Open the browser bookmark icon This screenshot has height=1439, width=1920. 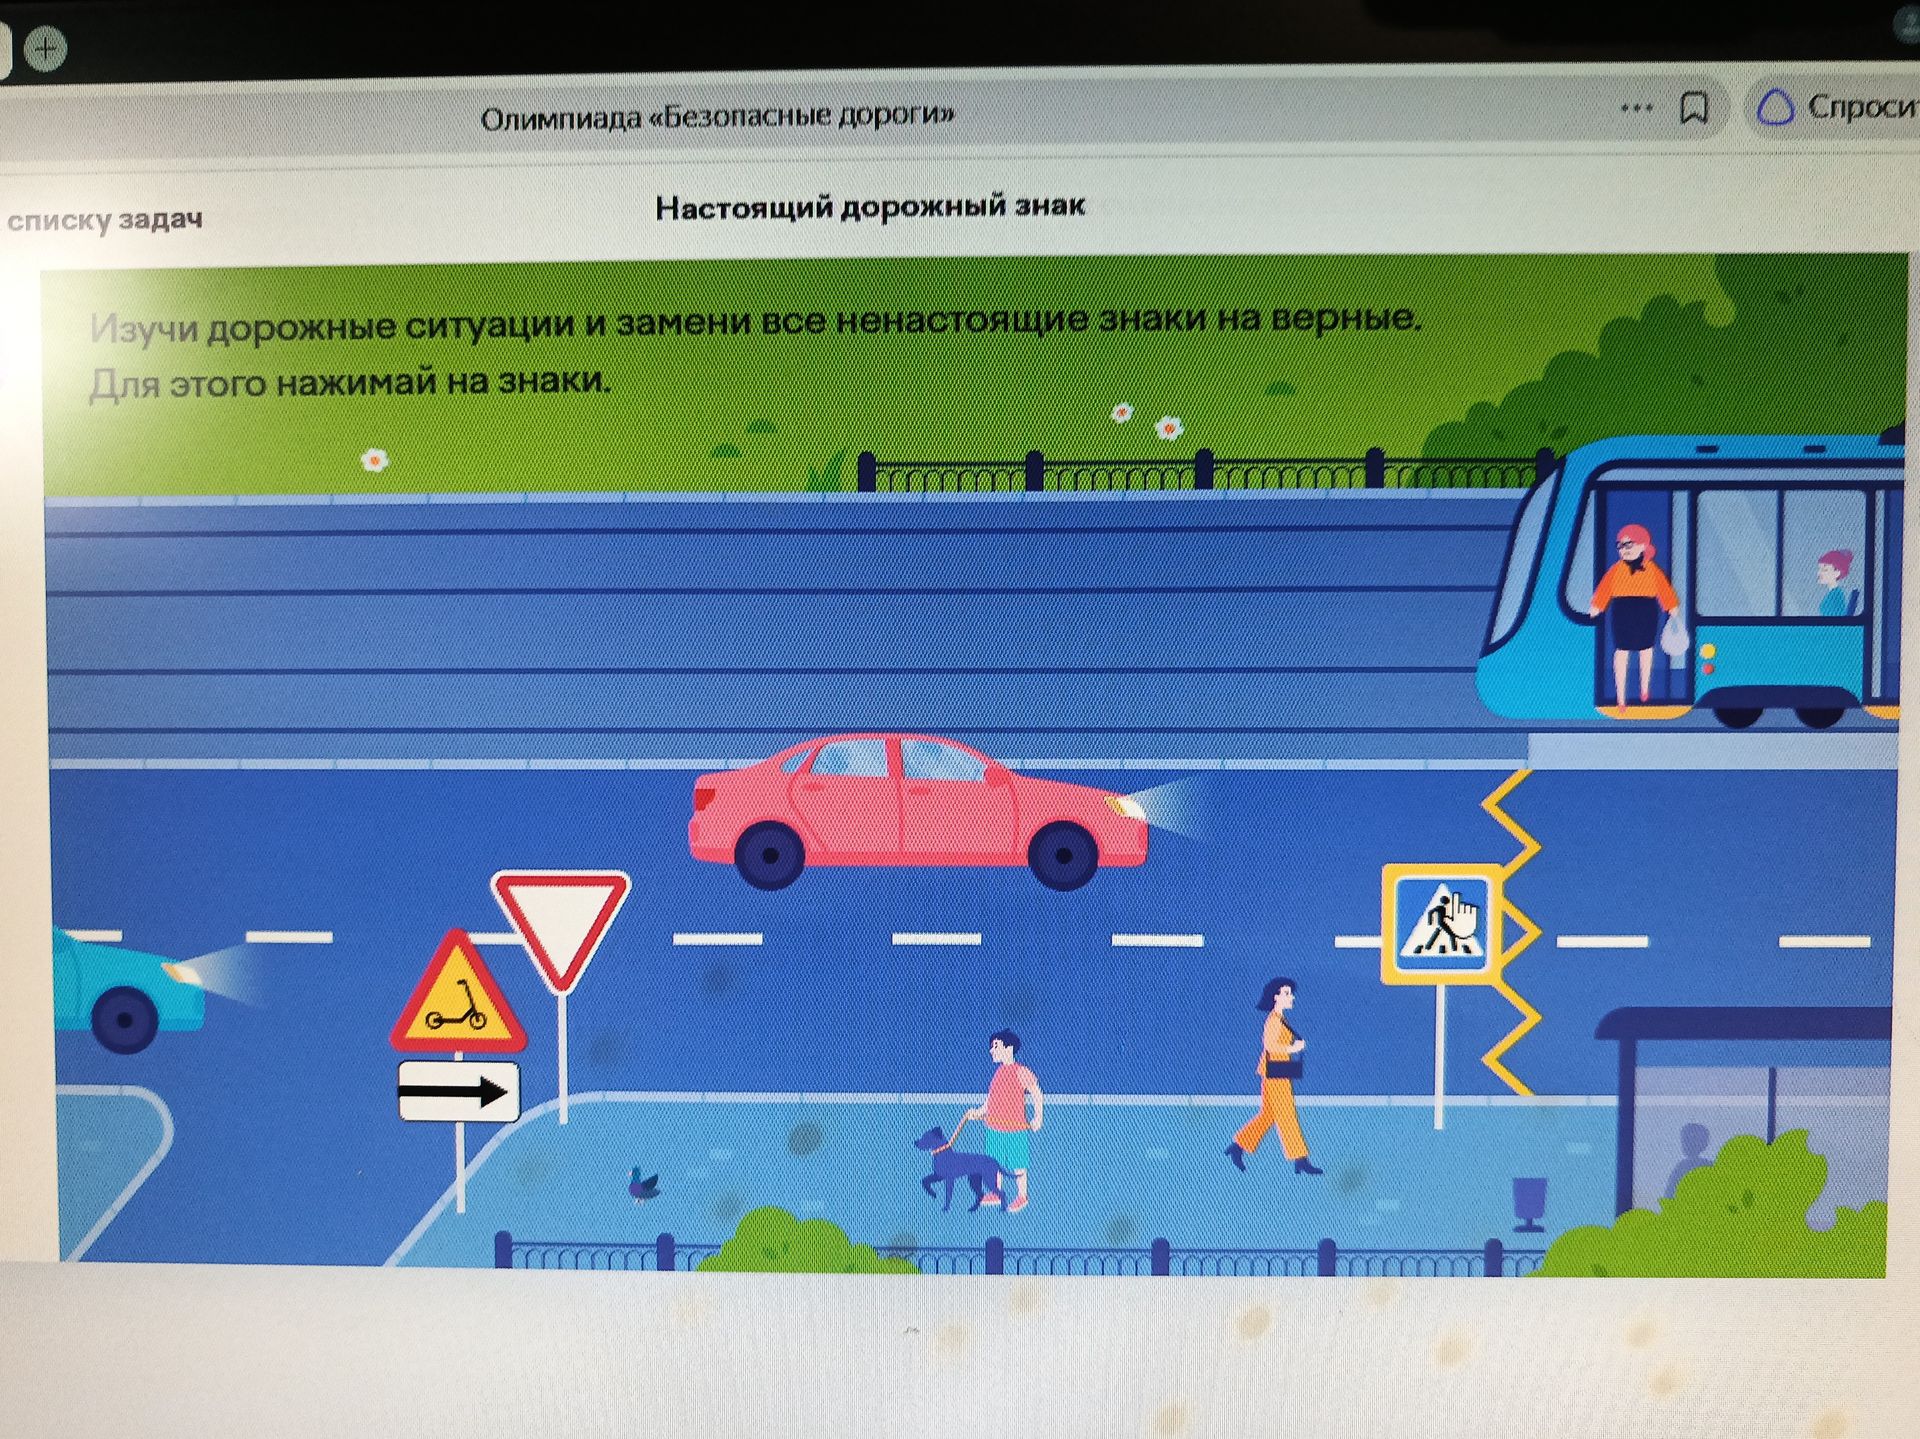1694,107
